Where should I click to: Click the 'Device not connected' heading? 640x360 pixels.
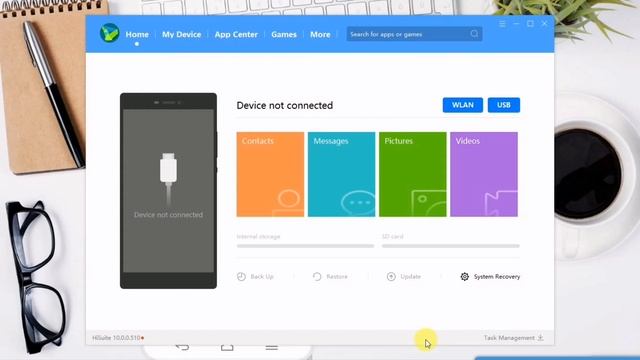pos(285,105)
